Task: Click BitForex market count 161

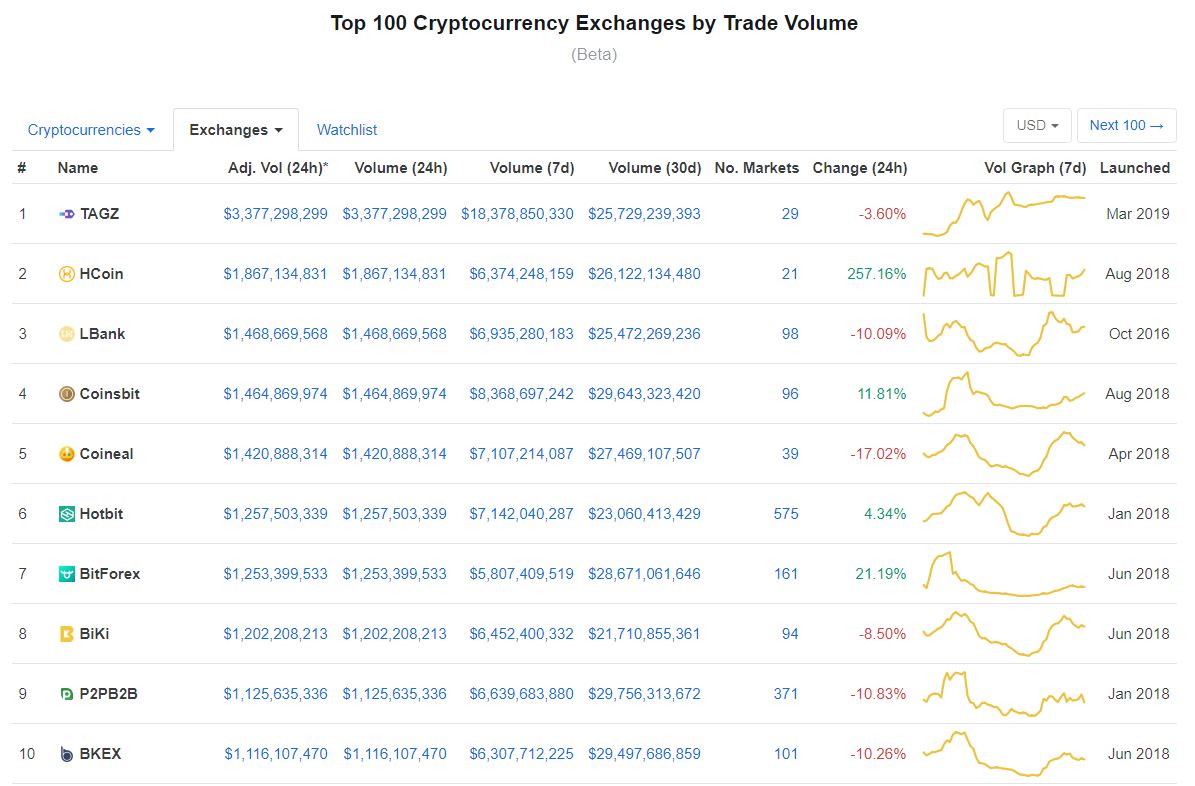Action: click(786, 574)
